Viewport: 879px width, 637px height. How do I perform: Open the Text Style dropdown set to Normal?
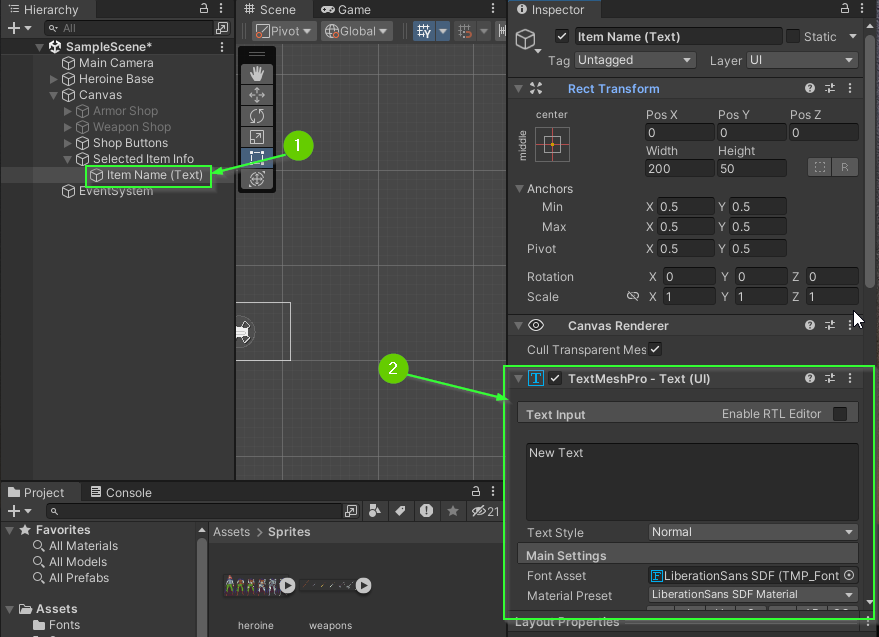pyautogui.click(x=752, y=532)
